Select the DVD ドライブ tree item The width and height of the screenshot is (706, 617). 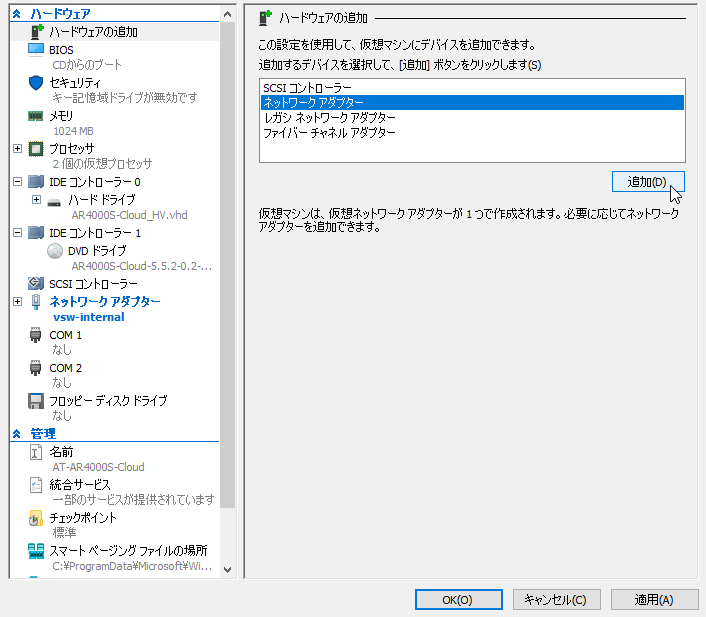[x=97, y=251]
